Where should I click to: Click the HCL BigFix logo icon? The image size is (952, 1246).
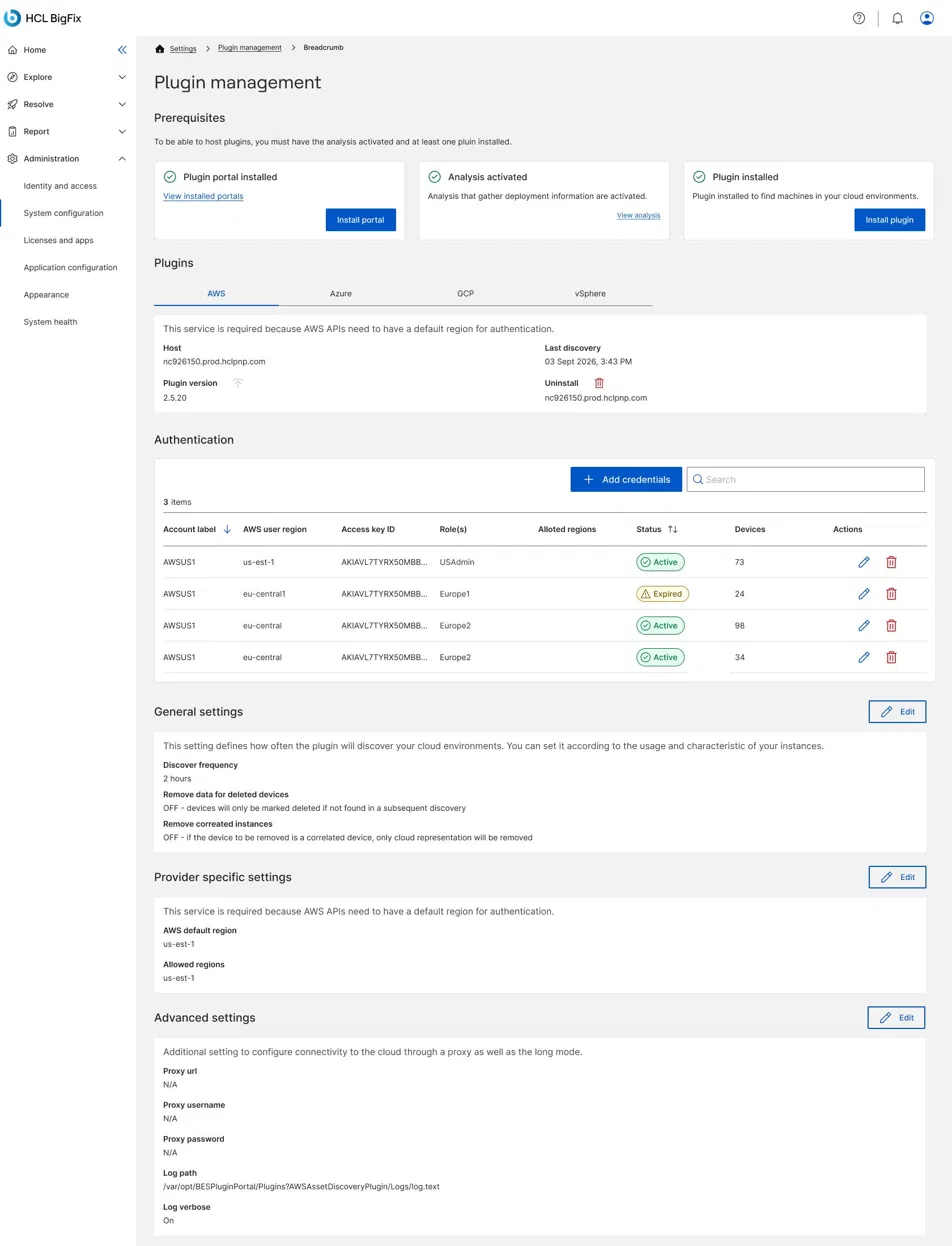[x=12, y=17]
